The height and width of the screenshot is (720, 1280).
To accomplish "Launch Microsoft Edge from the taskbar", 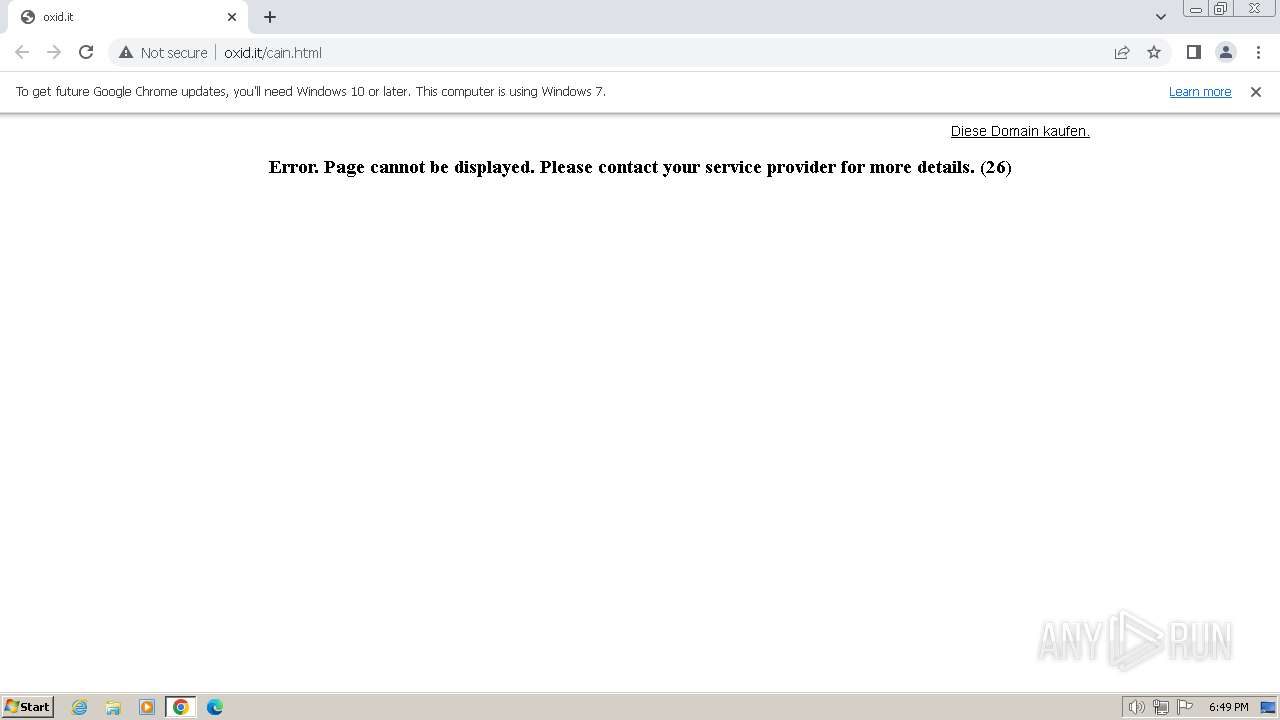I will (215, 707).
